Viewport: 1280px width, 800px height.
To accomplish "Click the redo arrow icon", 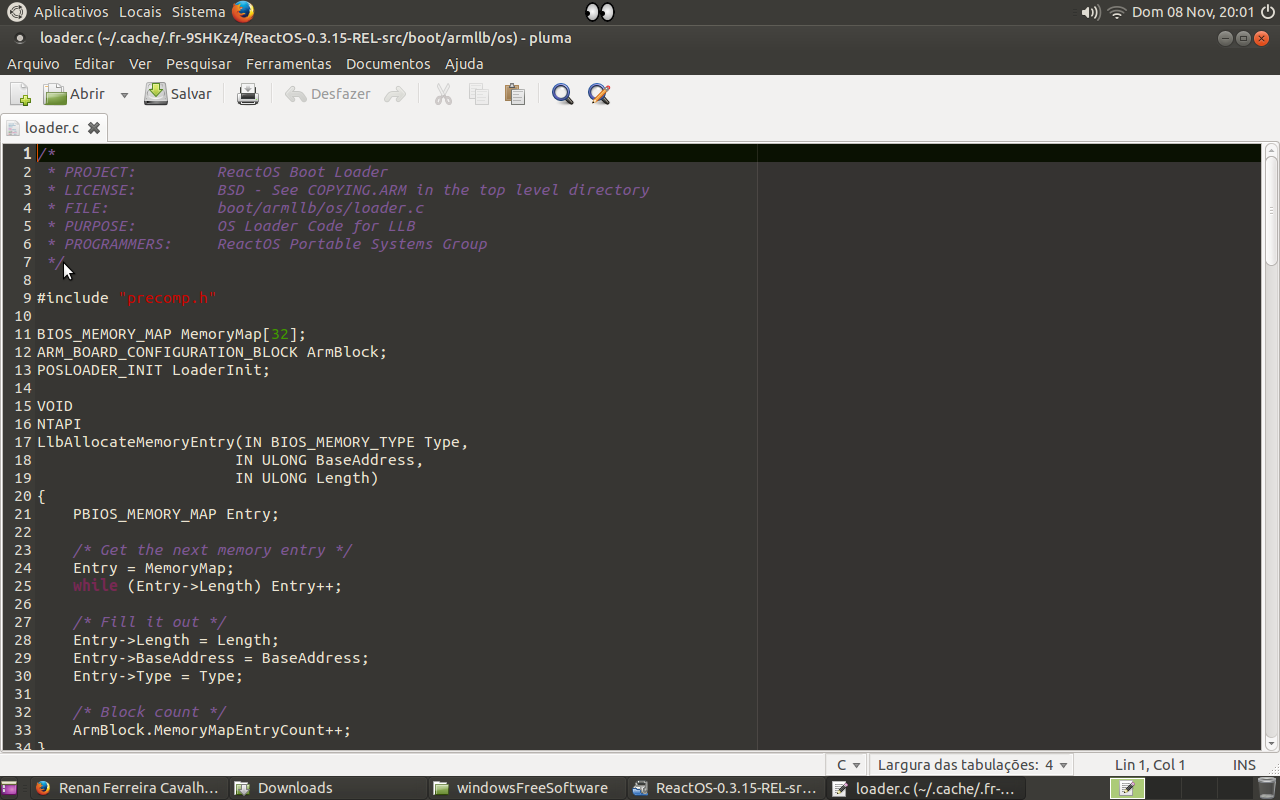I will [x=396, y=94].
